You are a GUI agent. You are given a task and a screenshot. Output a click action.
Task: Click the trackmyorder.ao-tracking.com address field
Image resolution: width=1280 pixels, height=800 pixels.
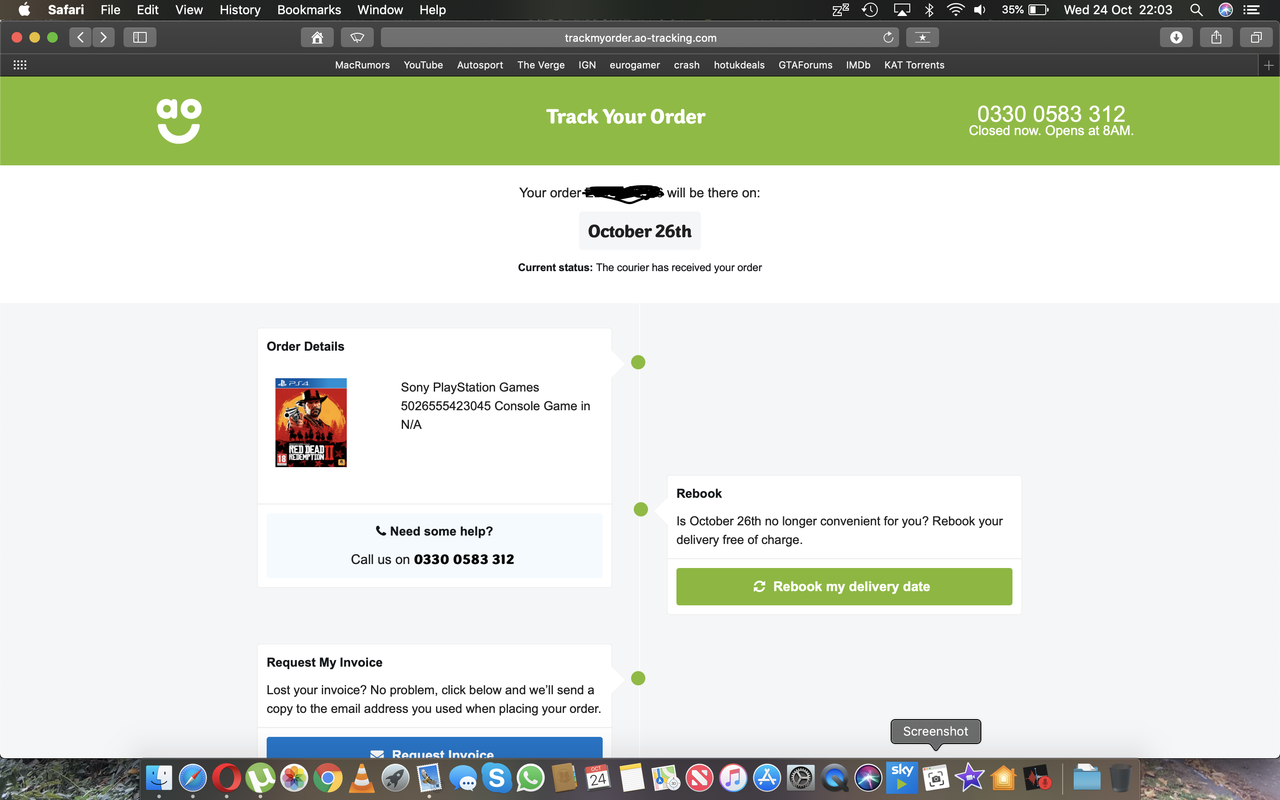tap(640, 37)
